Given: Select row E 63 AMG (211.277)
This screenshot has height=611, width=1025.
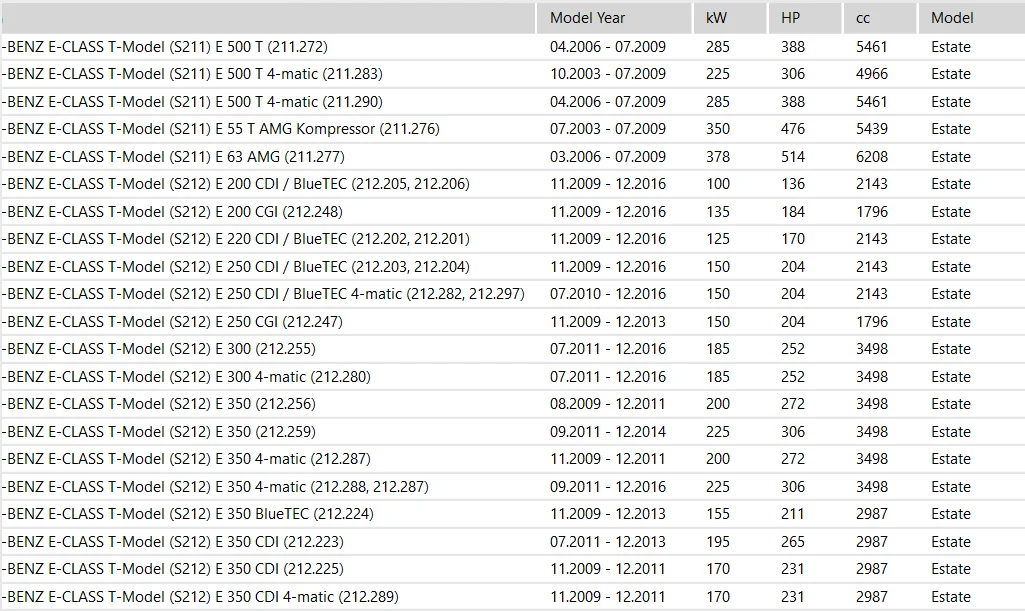Looking at the screenshot, I should [x=512, y=157].
